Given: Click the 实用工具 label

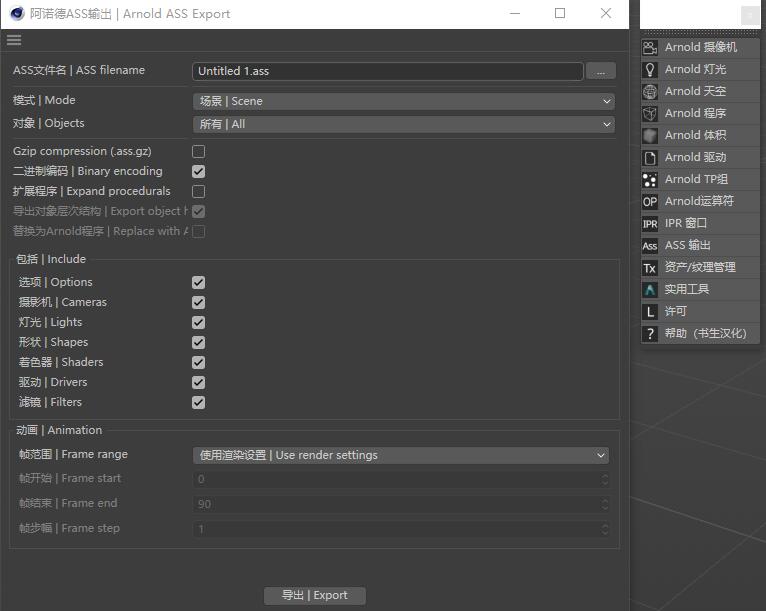Looking at the screenshot, I should pos(686,290).
